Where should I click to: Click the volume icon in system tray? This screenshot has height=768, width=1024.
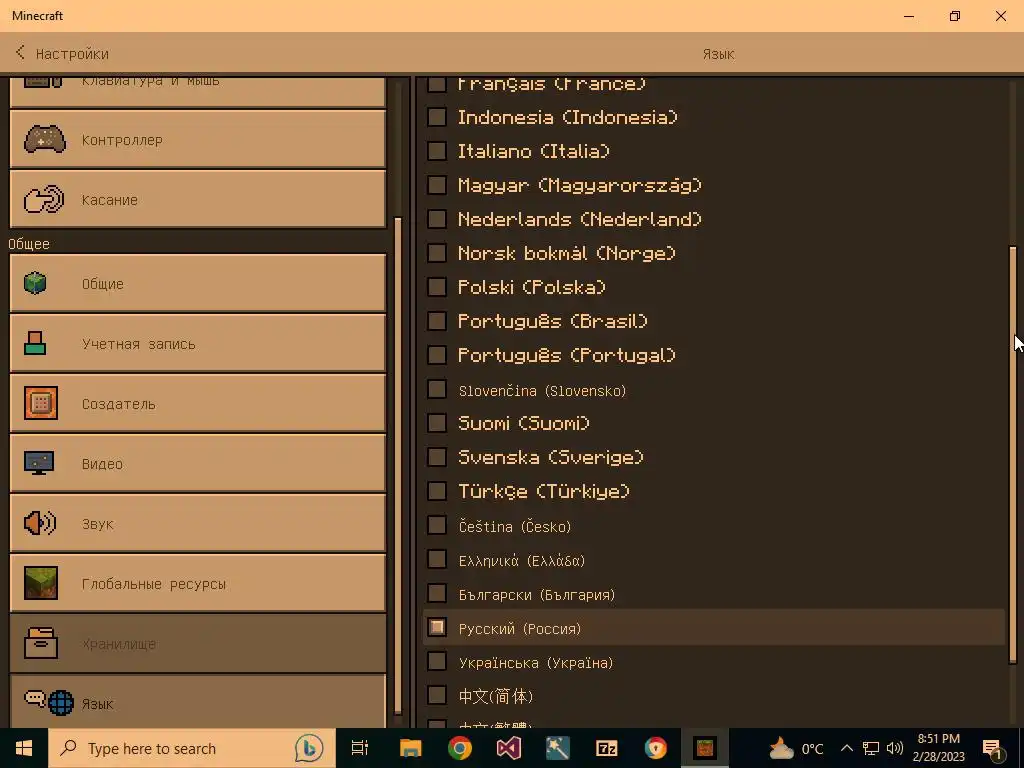pyautogui.click(x=895, y=748)
